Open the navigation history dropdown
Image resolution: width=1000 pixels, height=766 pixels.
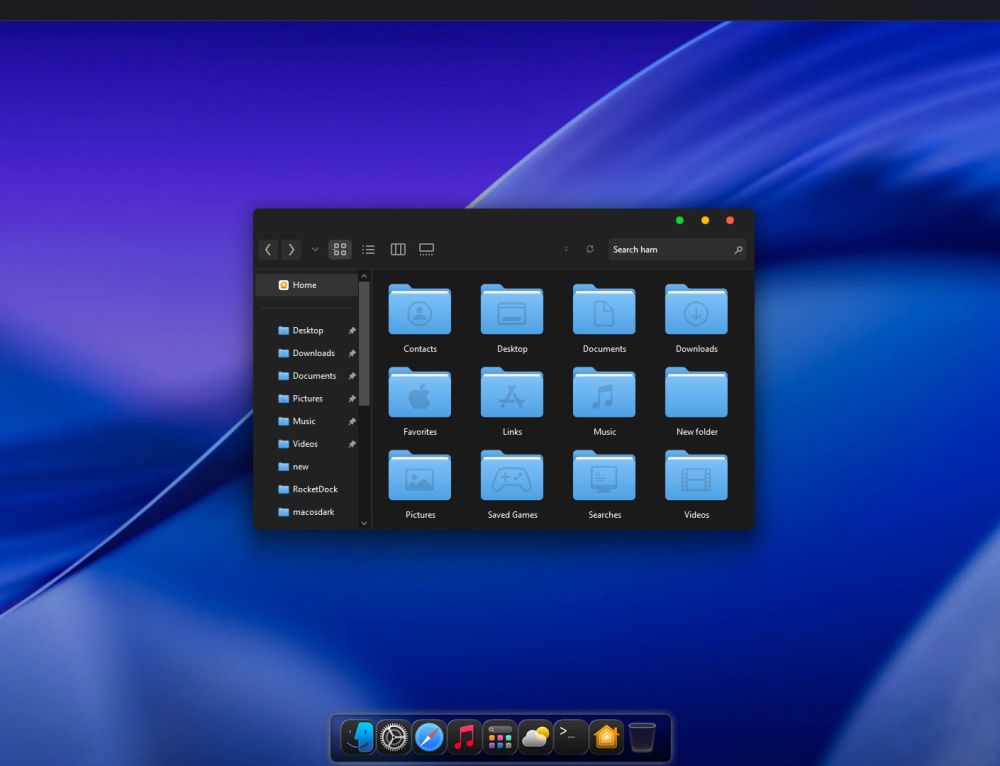(x=314, y=249)
